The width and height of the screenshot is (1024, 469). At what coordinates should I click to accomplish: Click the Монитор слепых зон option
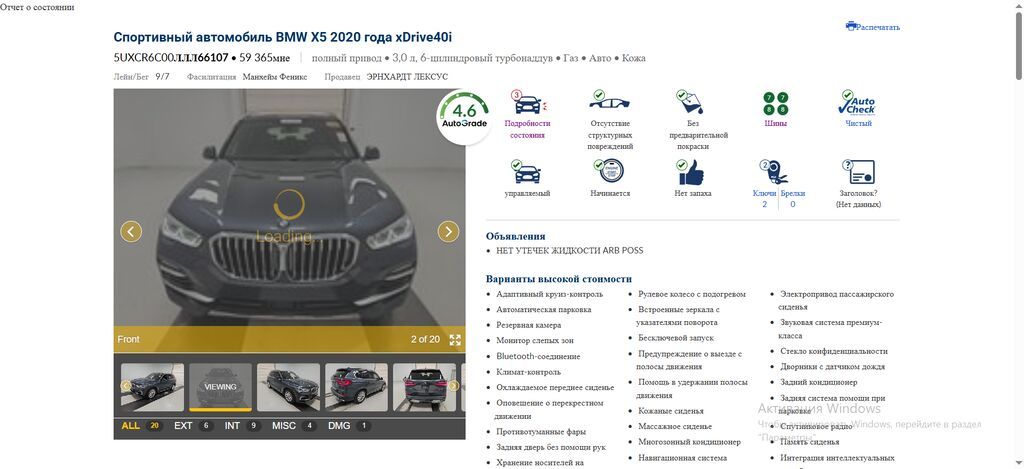click(537, 341)
